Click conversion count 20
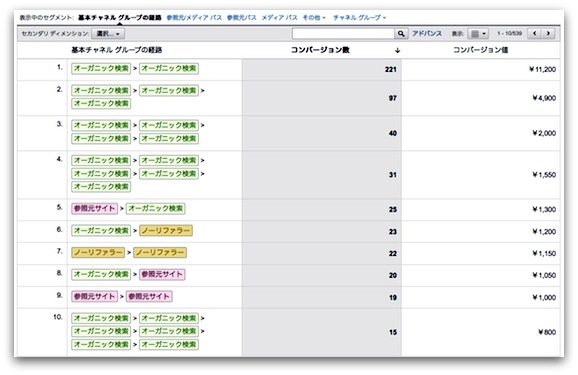 coord(393,275)
